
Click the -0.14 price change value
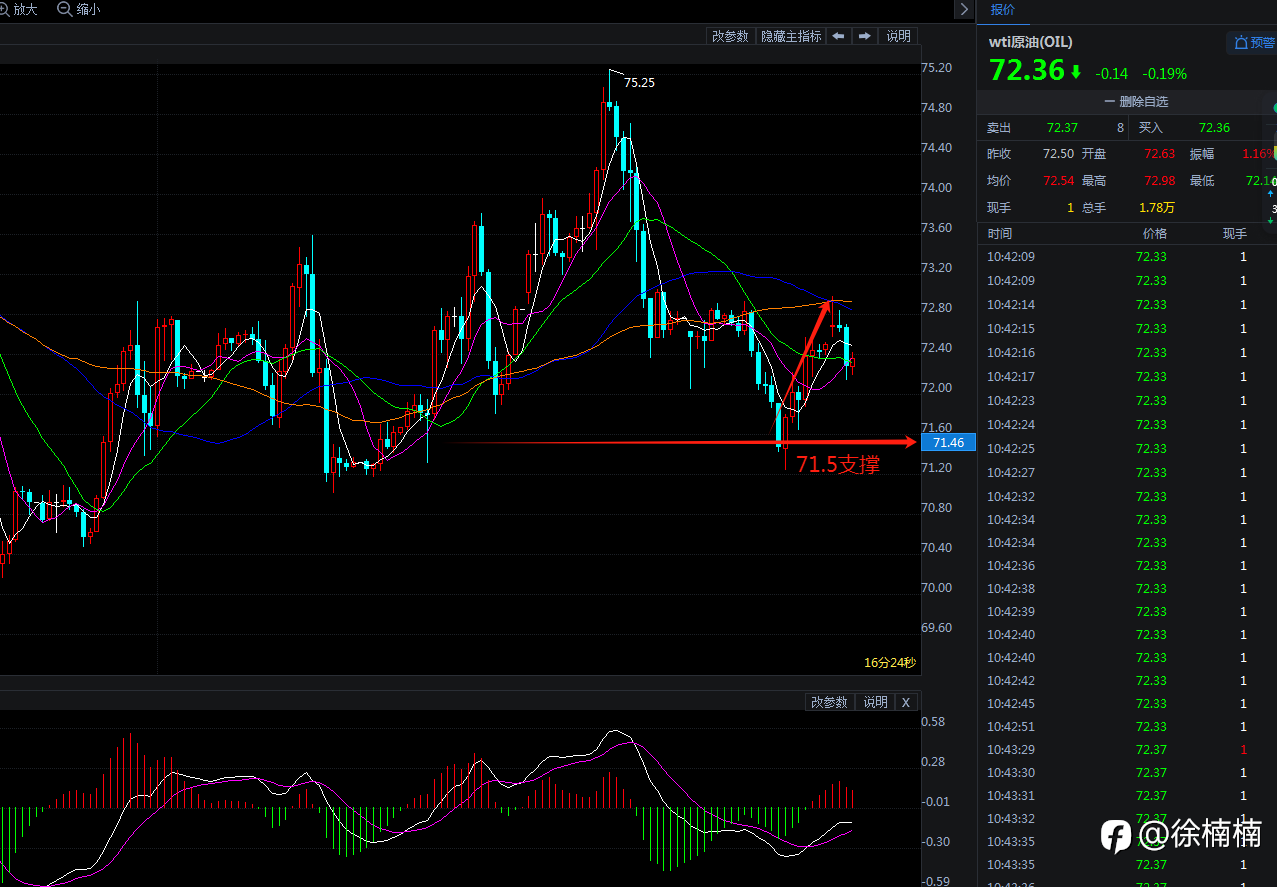click(1111, 73)
